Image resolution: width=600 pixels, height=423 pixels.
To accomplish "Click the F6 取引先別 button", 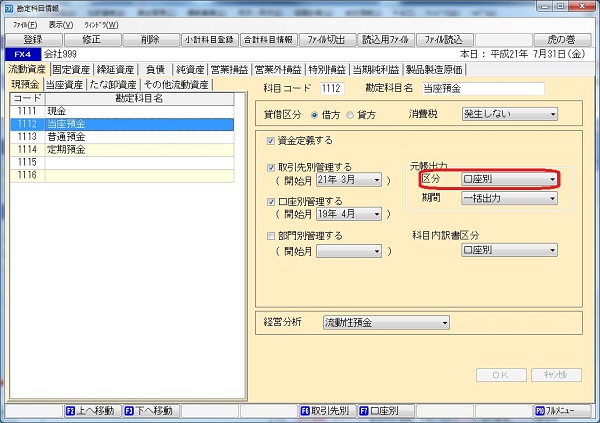I will [327, 411].
